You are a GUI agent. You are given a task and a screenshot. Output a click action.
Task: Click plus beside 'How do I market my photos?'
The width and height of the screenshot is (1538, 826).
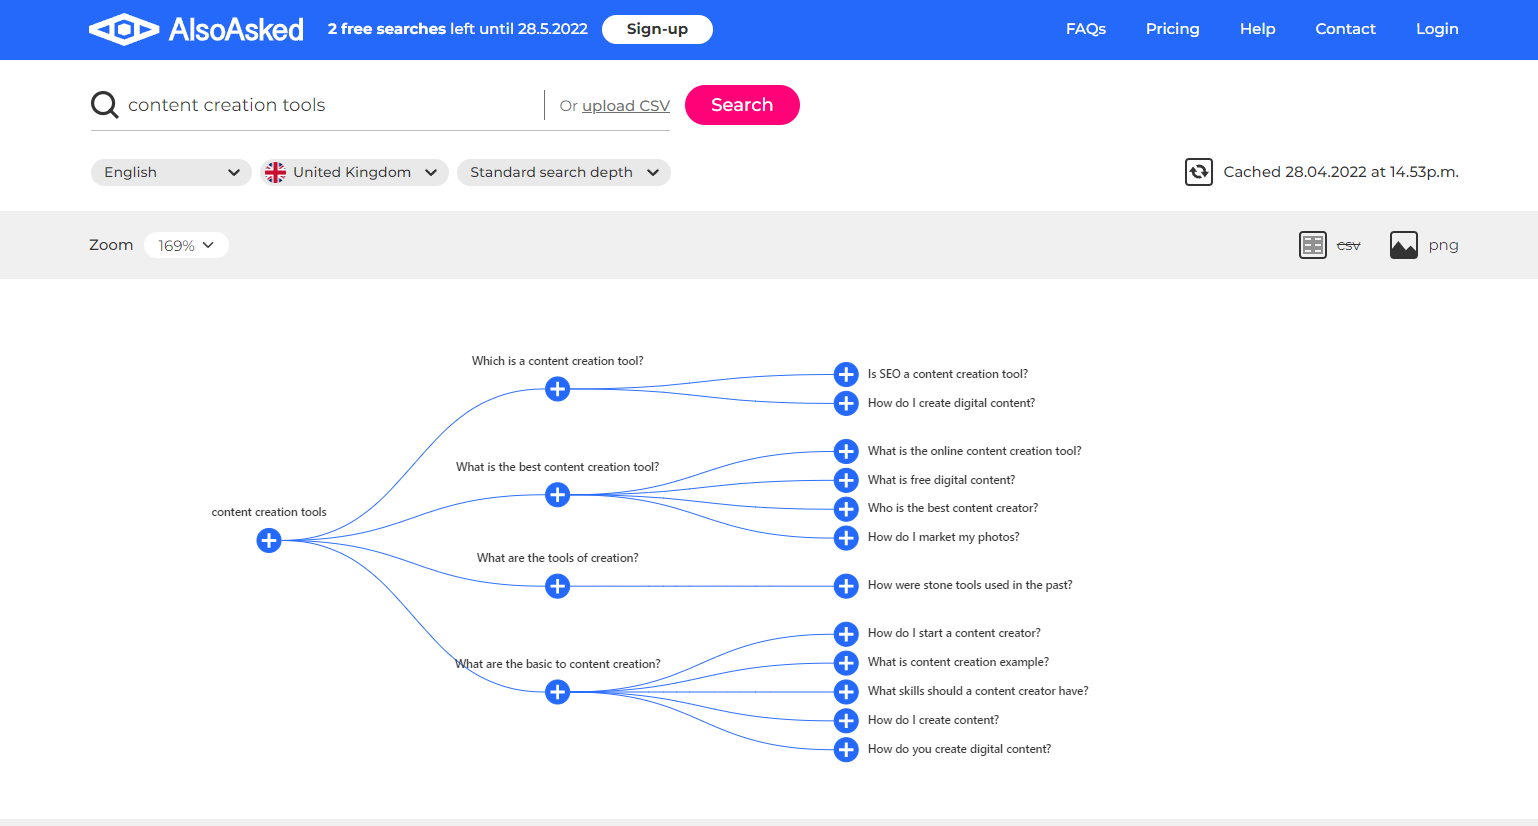846,538
